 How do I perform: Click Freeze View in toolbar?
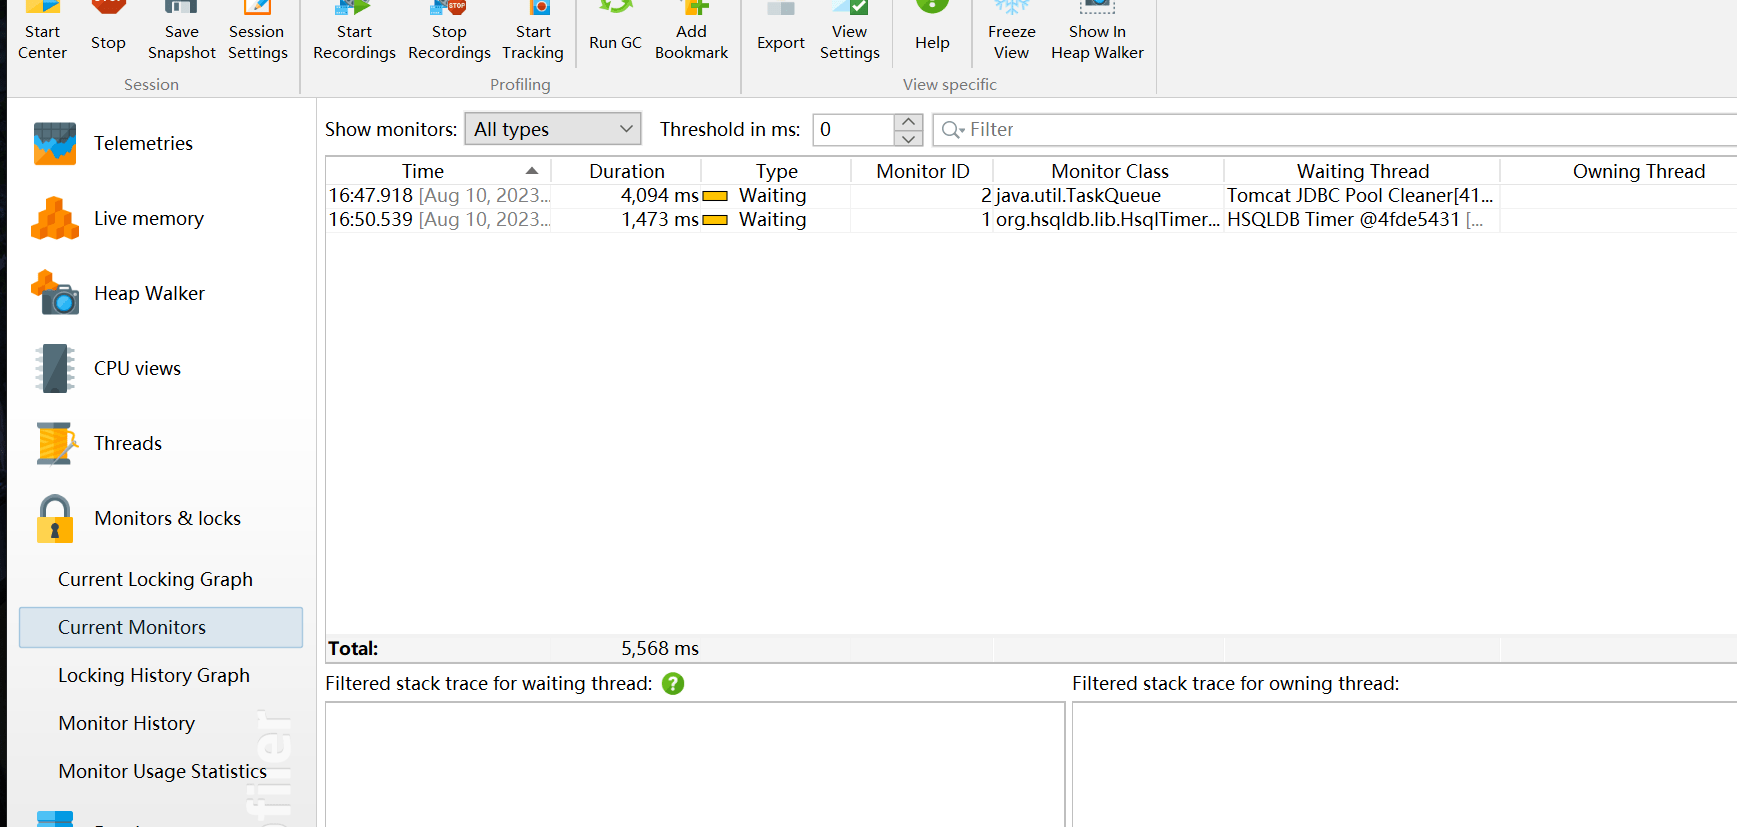(1011, 30)
